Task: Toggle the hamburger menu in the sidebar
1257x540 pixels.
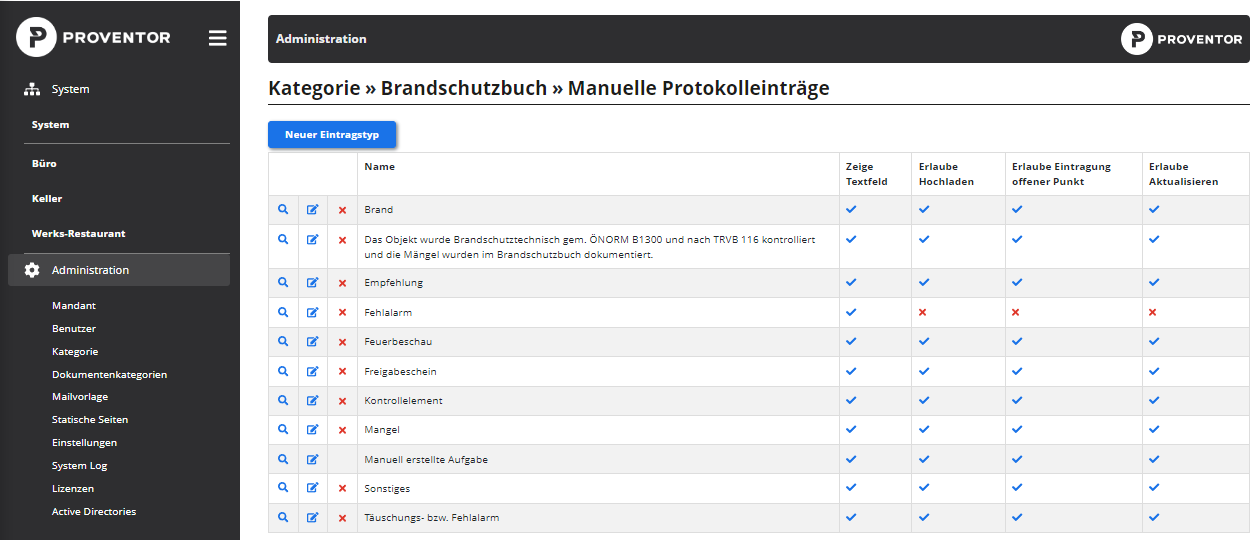Action: pos(217,38)
